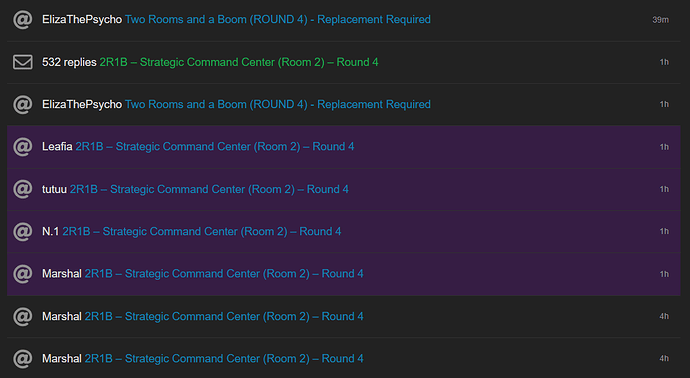This screenshot has height=378, width=690.
Task: Click the 532 replies text
Action: tap(69, 62)
